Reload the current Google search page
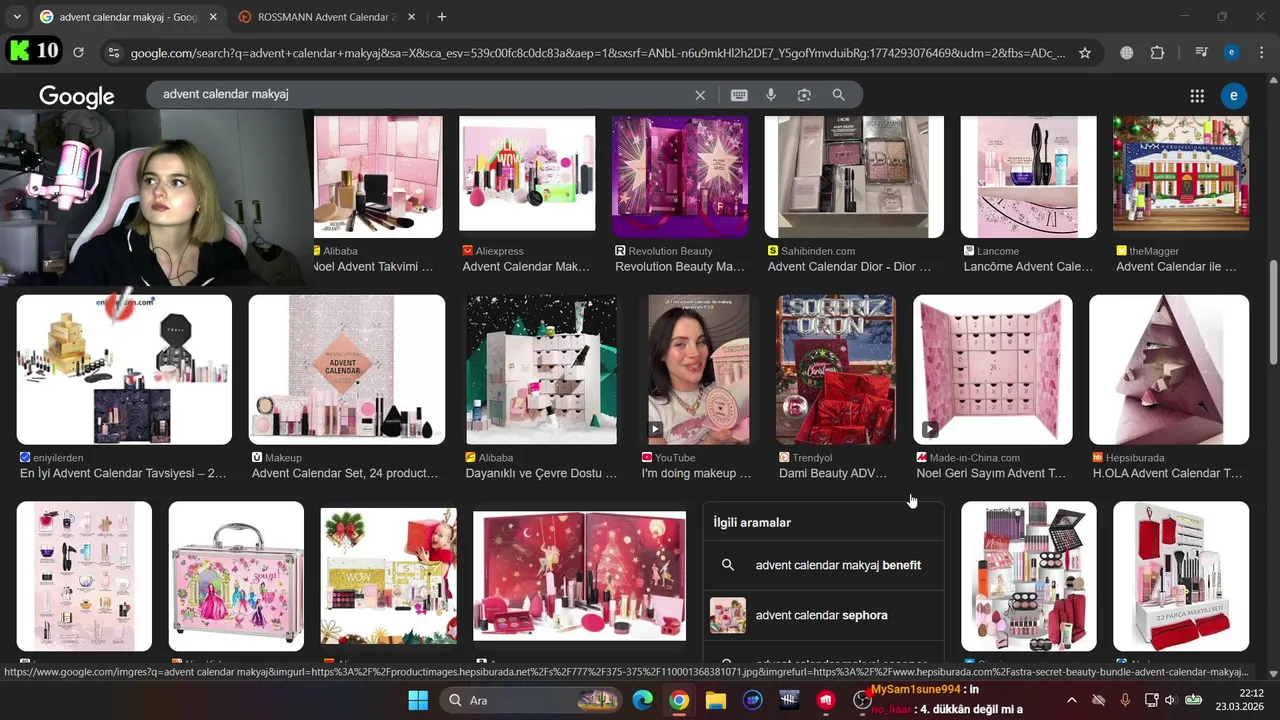 pyautogui.click(x=78, y=53)
